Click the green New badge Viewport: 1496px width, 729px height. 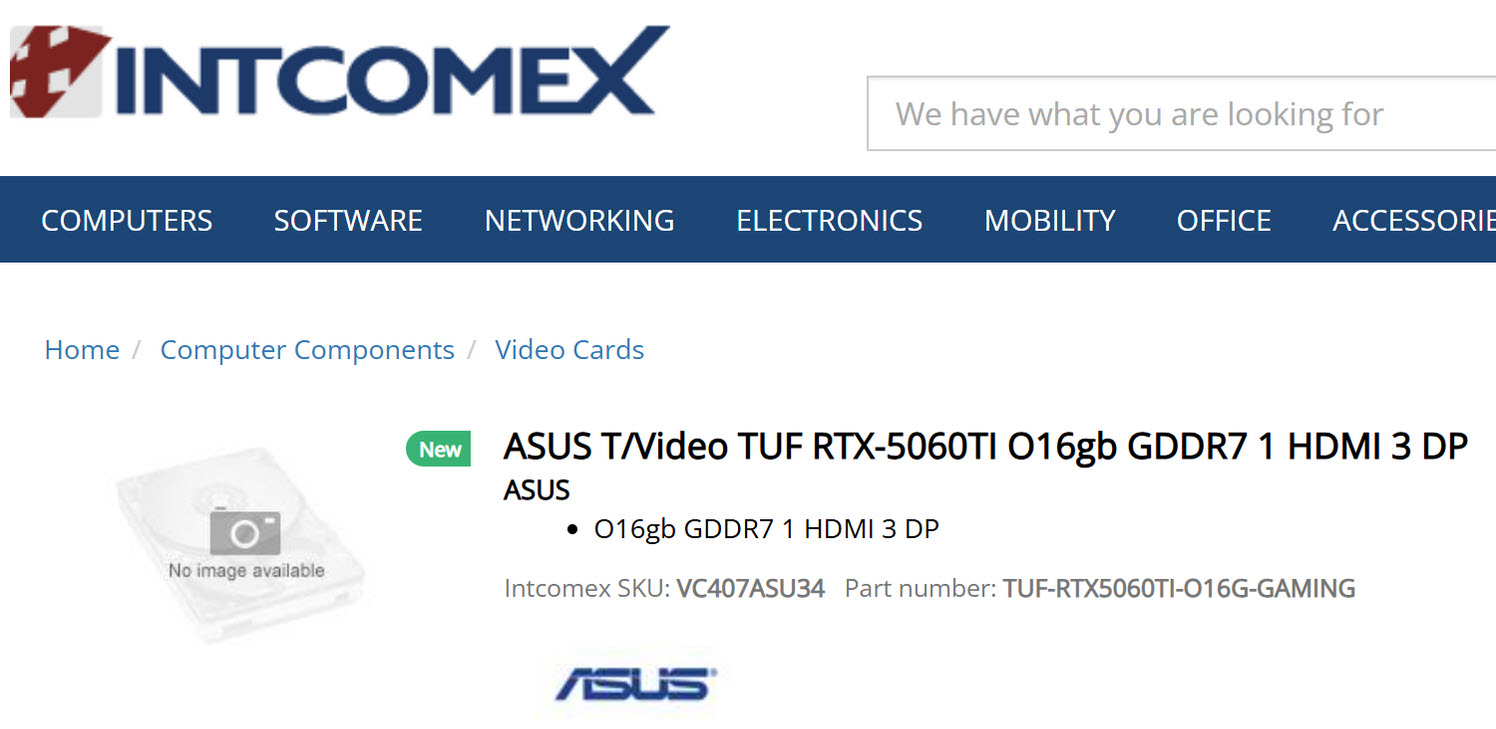(439, 450)
